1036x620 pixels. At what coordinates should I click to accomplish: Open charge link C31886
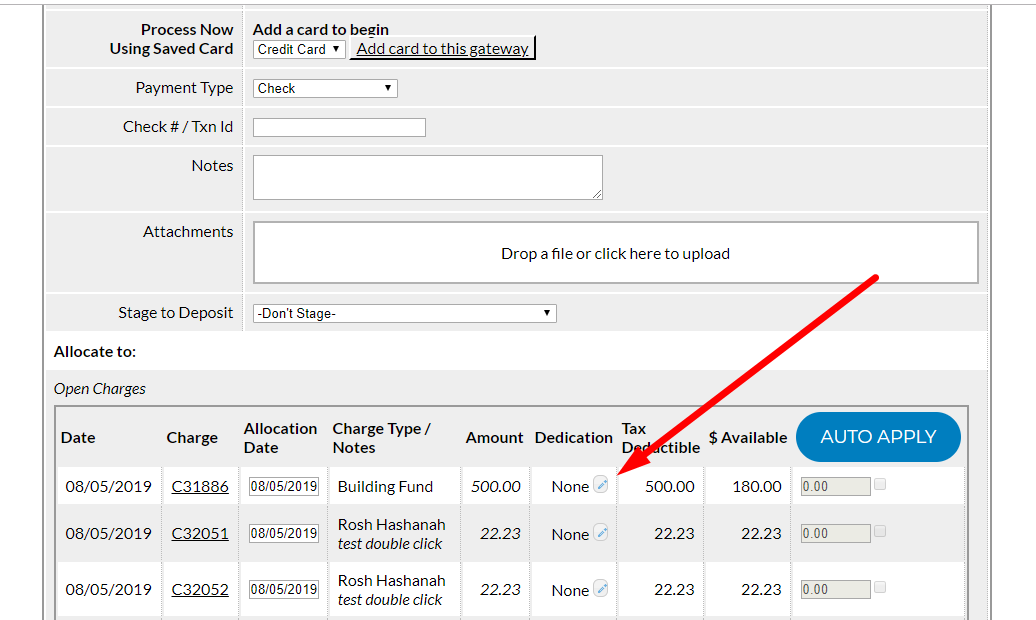click(x=200, y=487)
